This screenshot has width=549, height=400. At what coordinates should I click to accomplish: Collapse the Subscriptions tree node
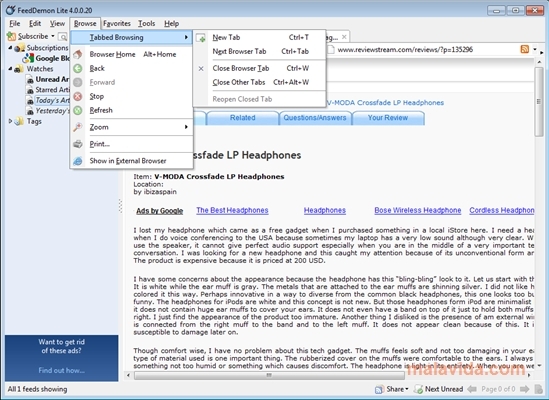(x=10, y=48)
